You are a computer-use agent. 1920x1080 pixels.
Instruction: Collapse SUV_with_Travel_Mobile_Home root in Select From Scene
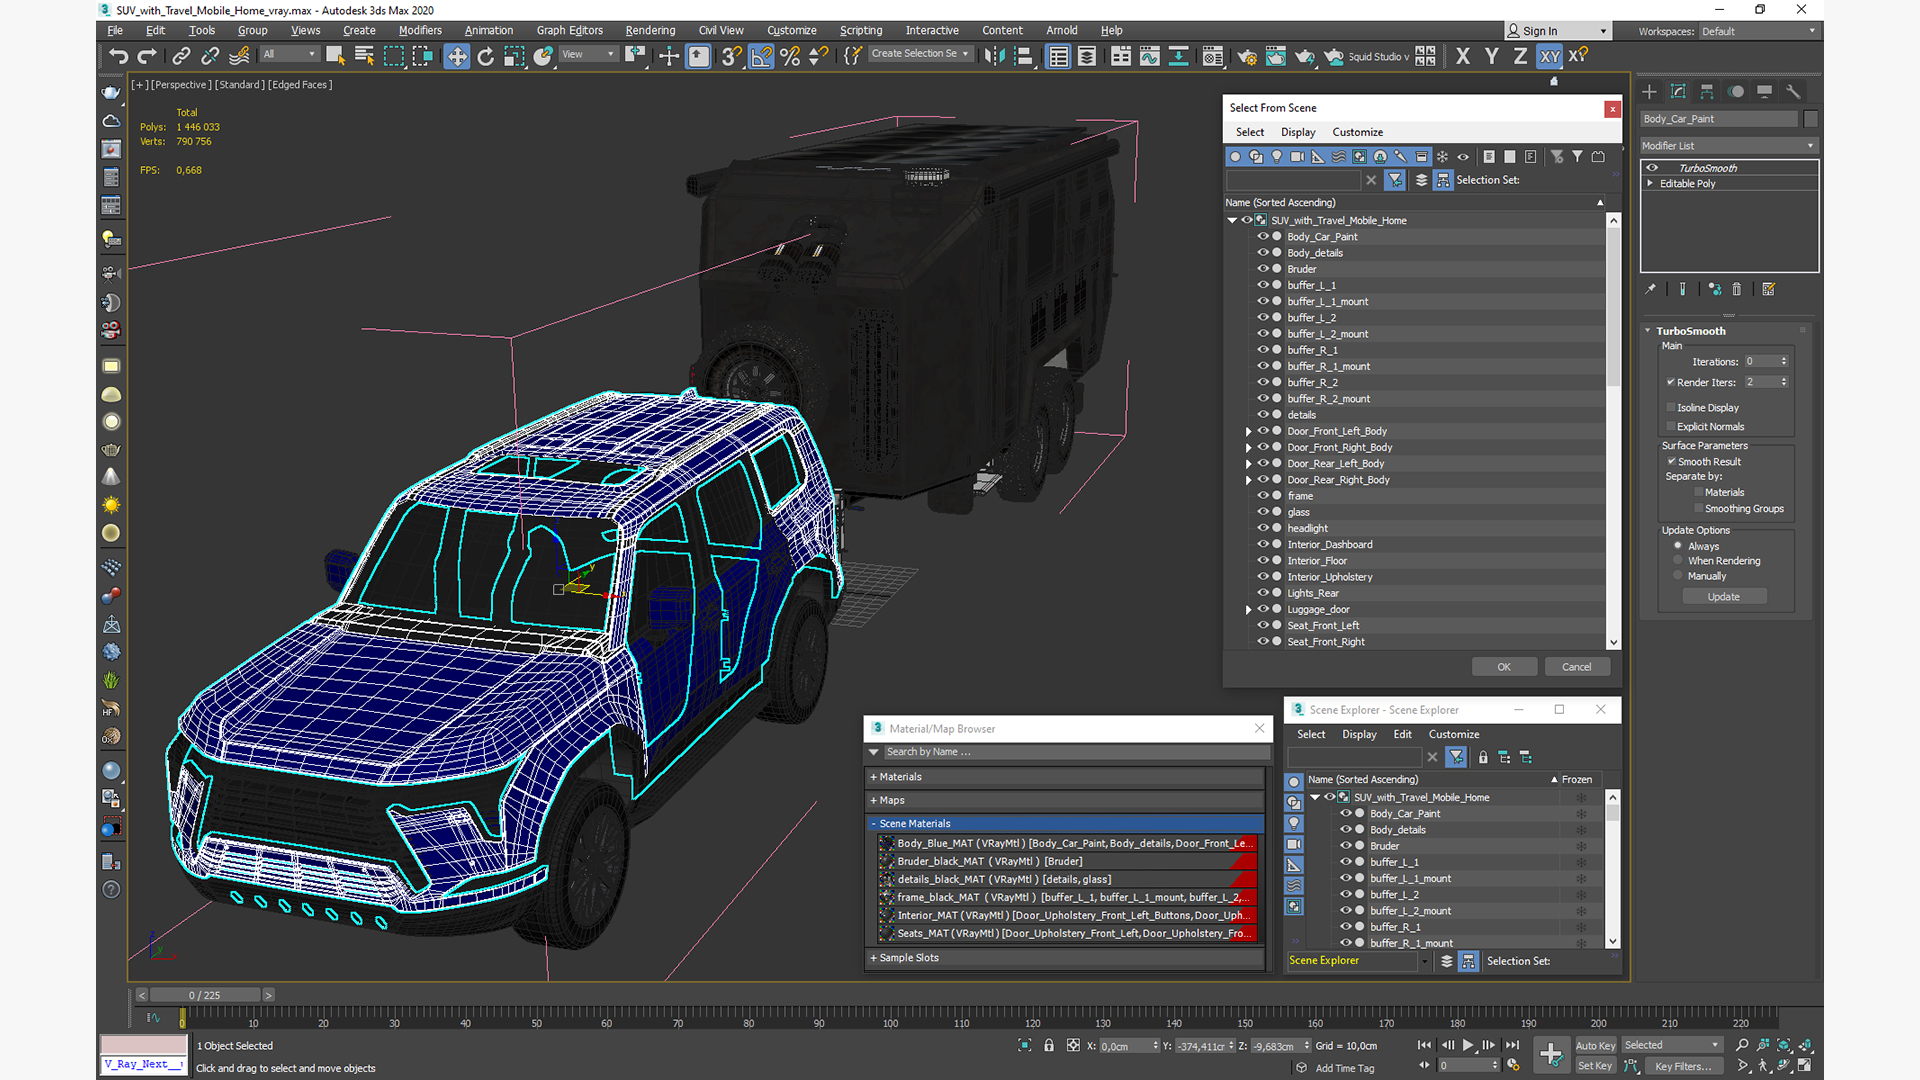tap(1233, 220)
